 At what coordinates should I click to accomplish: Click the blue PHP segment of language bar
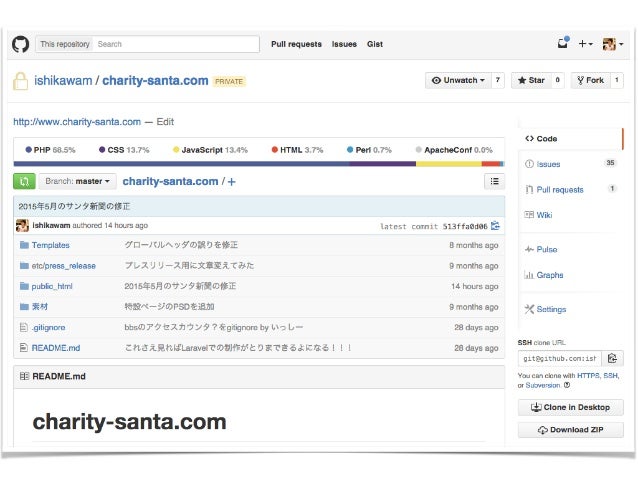click(181, 164)
